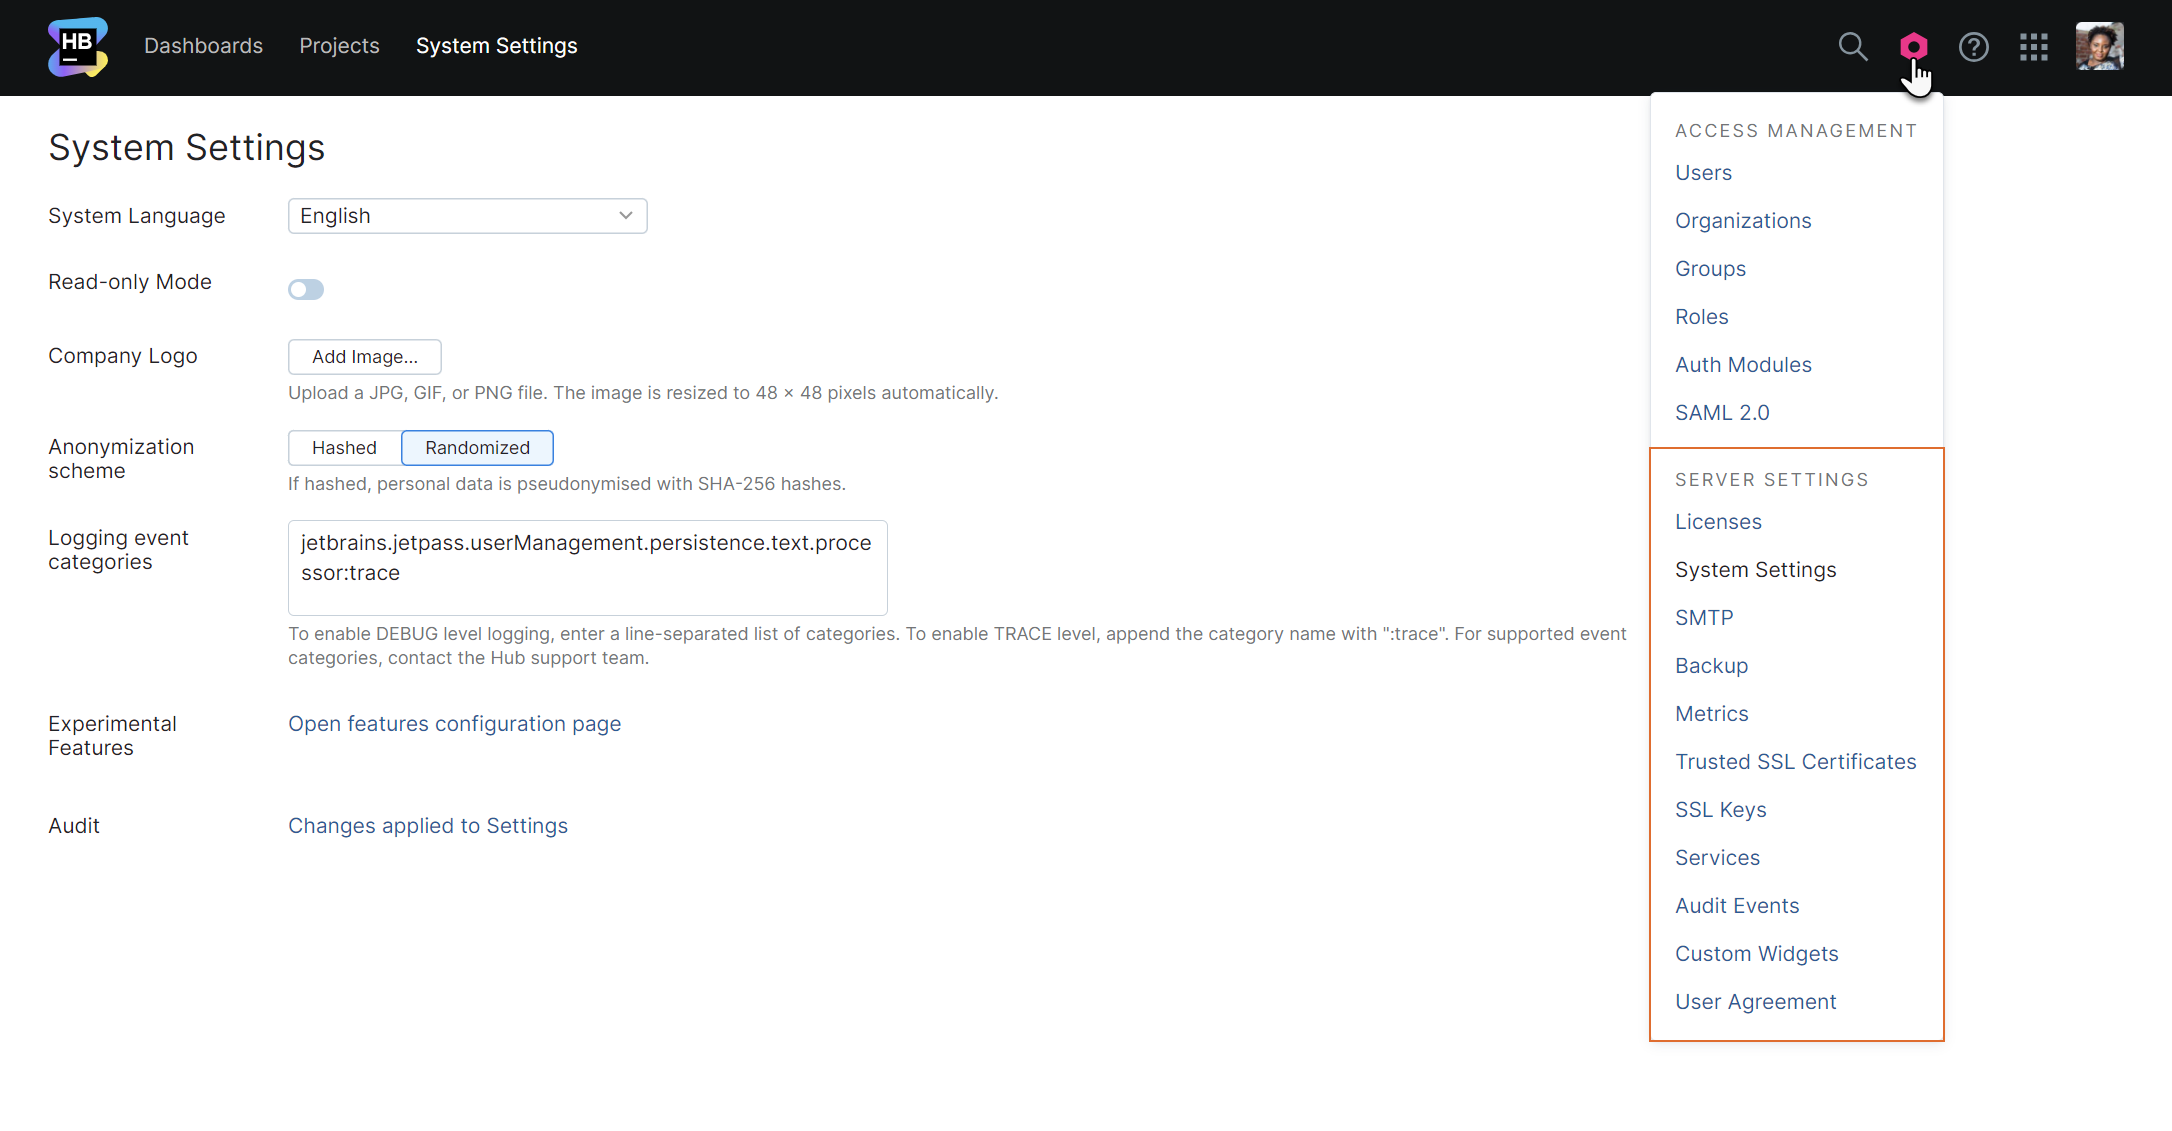Screen dimensions: 2172x1131
Task: Select Trusted SSL Certificates in the sidebar
Action: coord(1796,761)
